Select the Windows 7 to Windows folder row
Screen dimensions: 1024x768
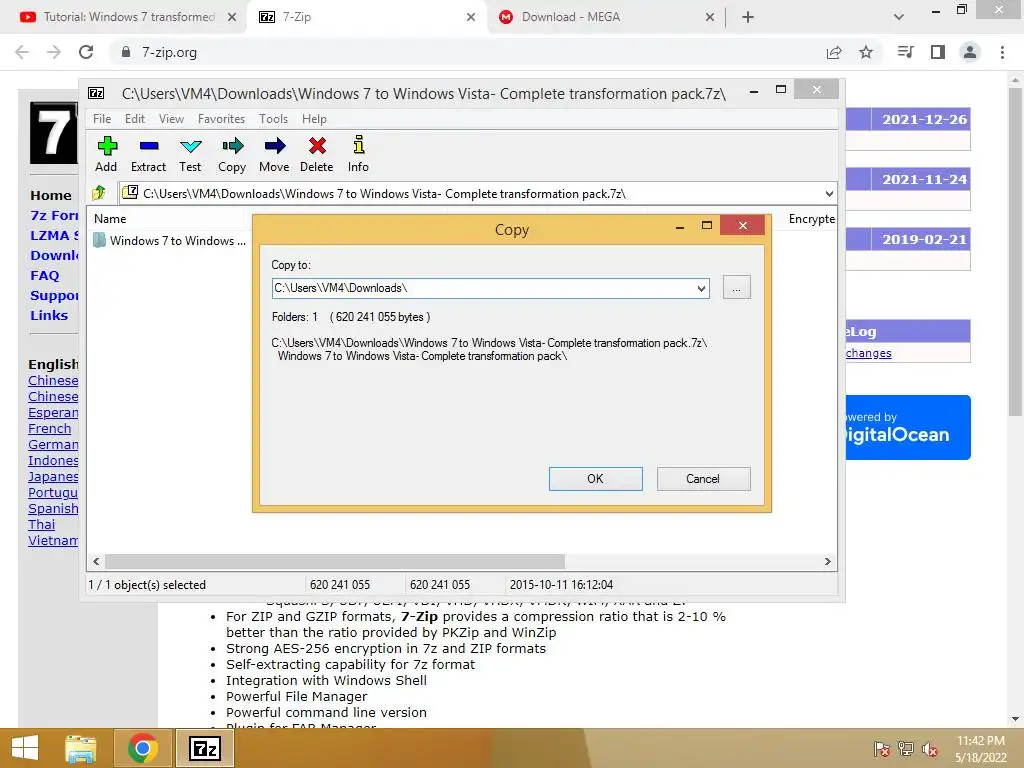pyautogui.click(x=170, y=240)
